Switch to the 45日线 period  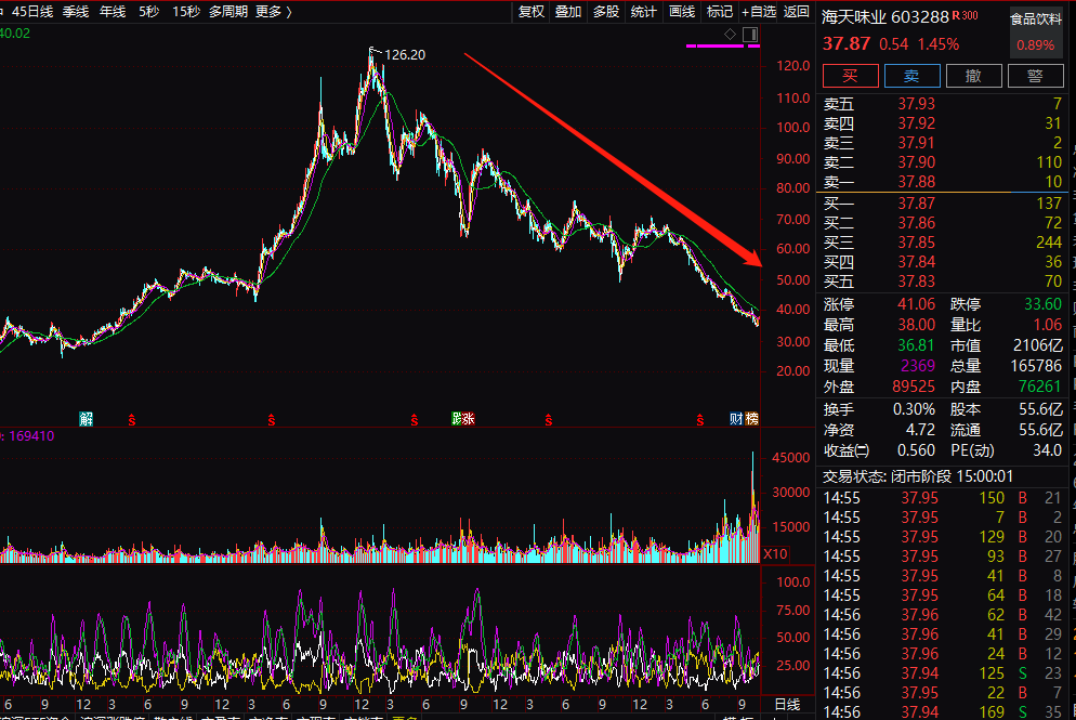pyautogui.click(x=32, y=12)
